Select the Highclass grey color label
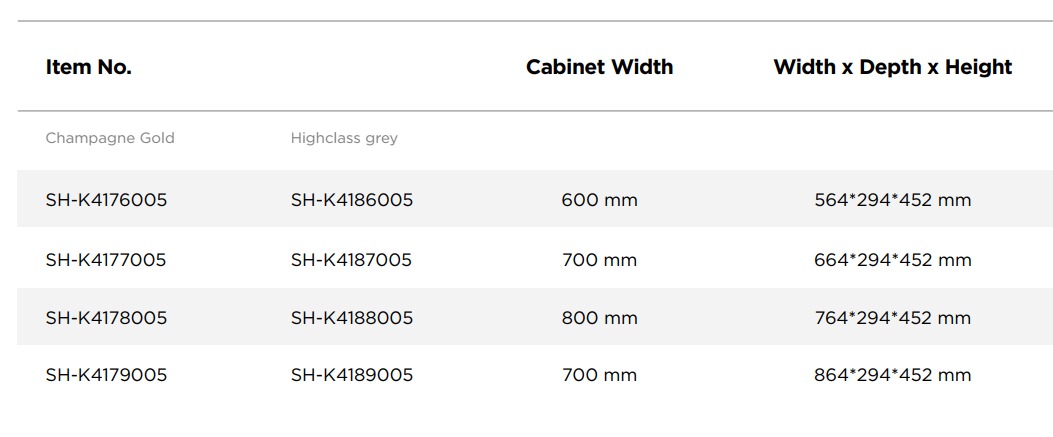The width and height of the screenshot is (1053, 437). (344, 138)
